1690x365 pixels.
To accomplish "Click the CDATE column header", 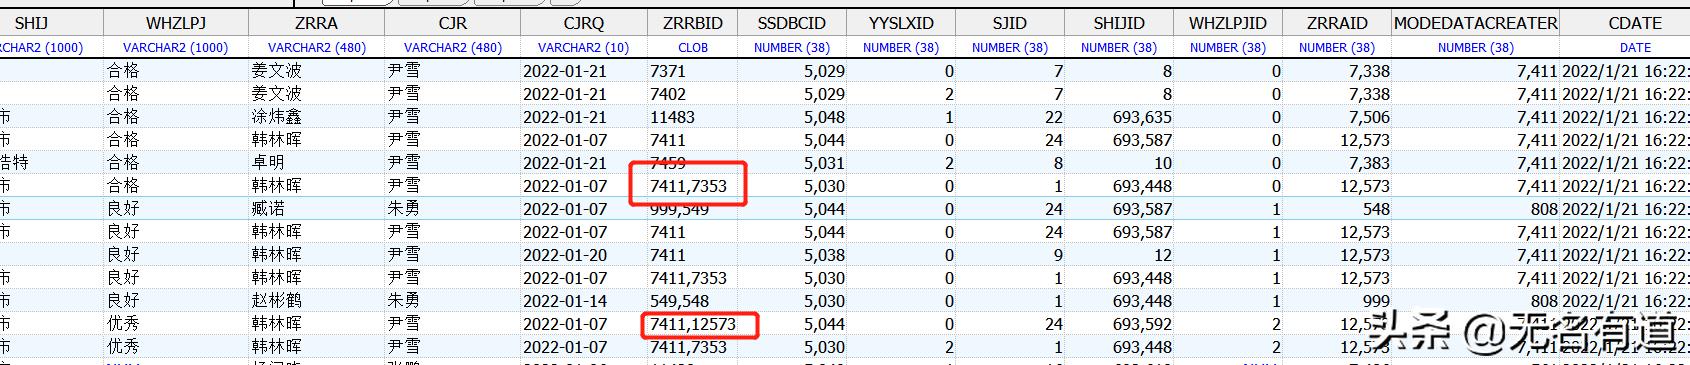I will (1635, 23).
